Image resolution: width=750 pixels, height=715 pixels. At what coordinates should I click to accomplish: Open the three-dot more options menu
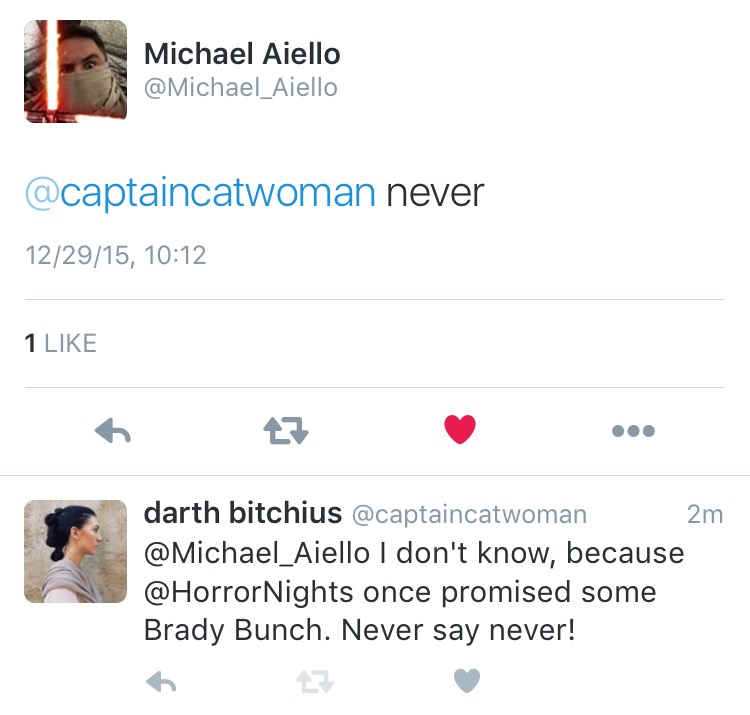(x=633, y=431)
